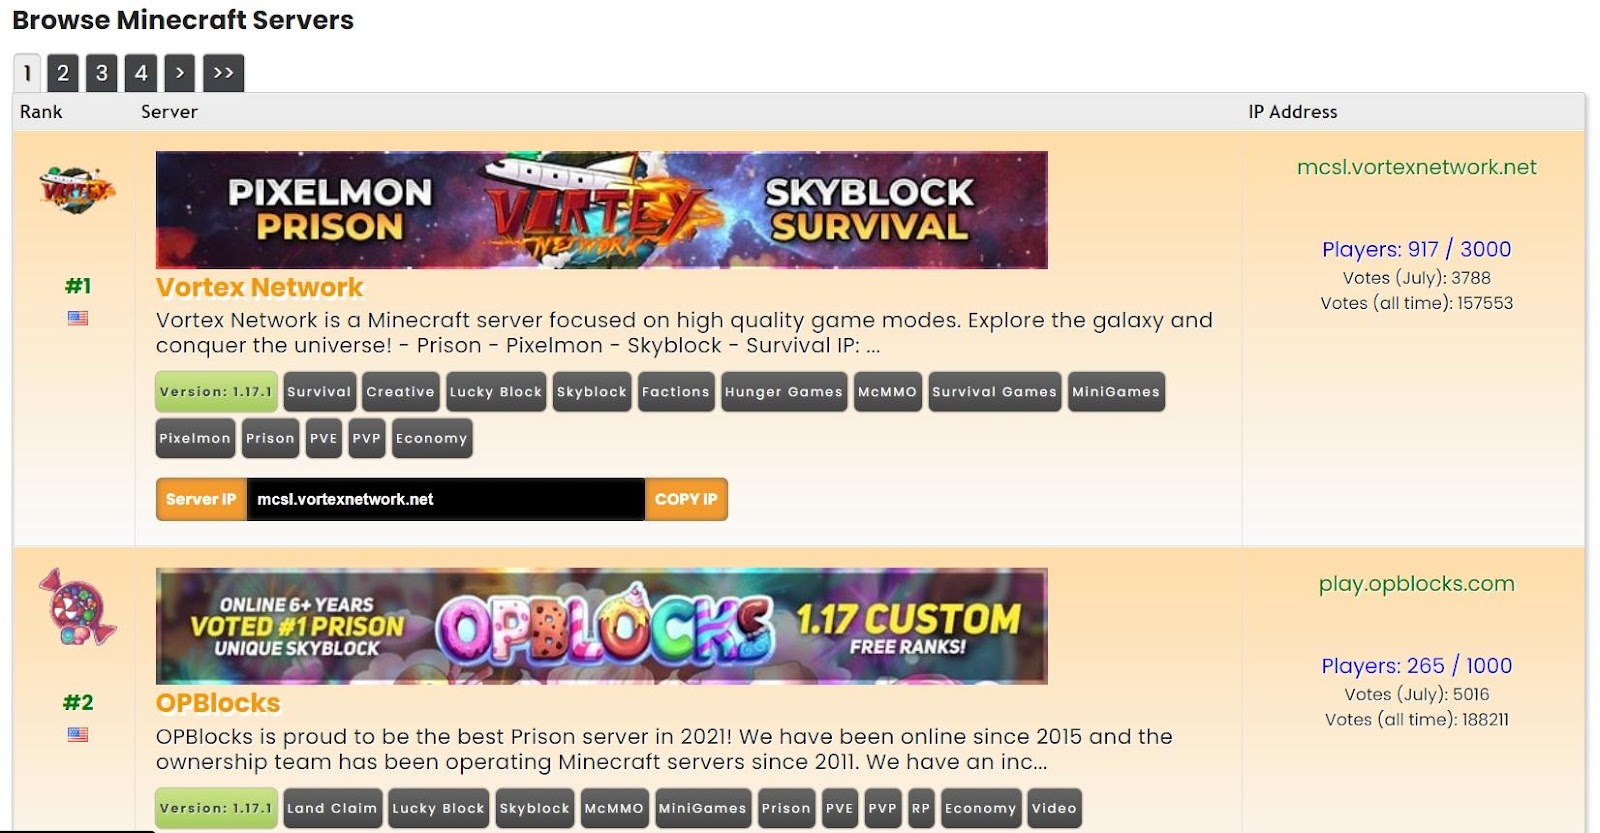Image resolution: width=1600 pixels, height=833 pixels.
Task: Go to page 4 of servers
Action: pos(141,73)
